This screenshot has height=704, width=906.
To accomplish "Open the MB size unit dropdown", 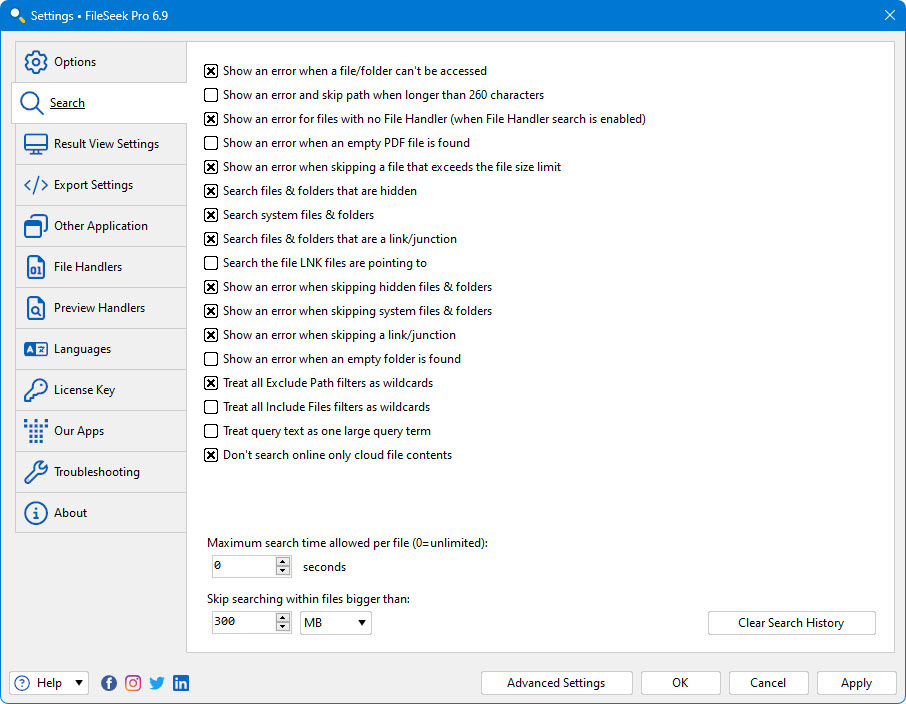I will point(336,623).
